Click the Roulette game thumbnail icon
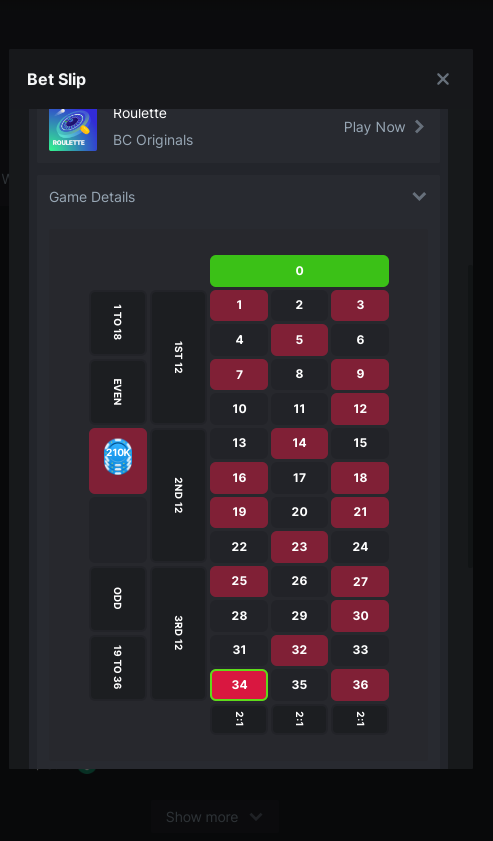The height and width of the screenshot is (841, 493). coord(73,129)
